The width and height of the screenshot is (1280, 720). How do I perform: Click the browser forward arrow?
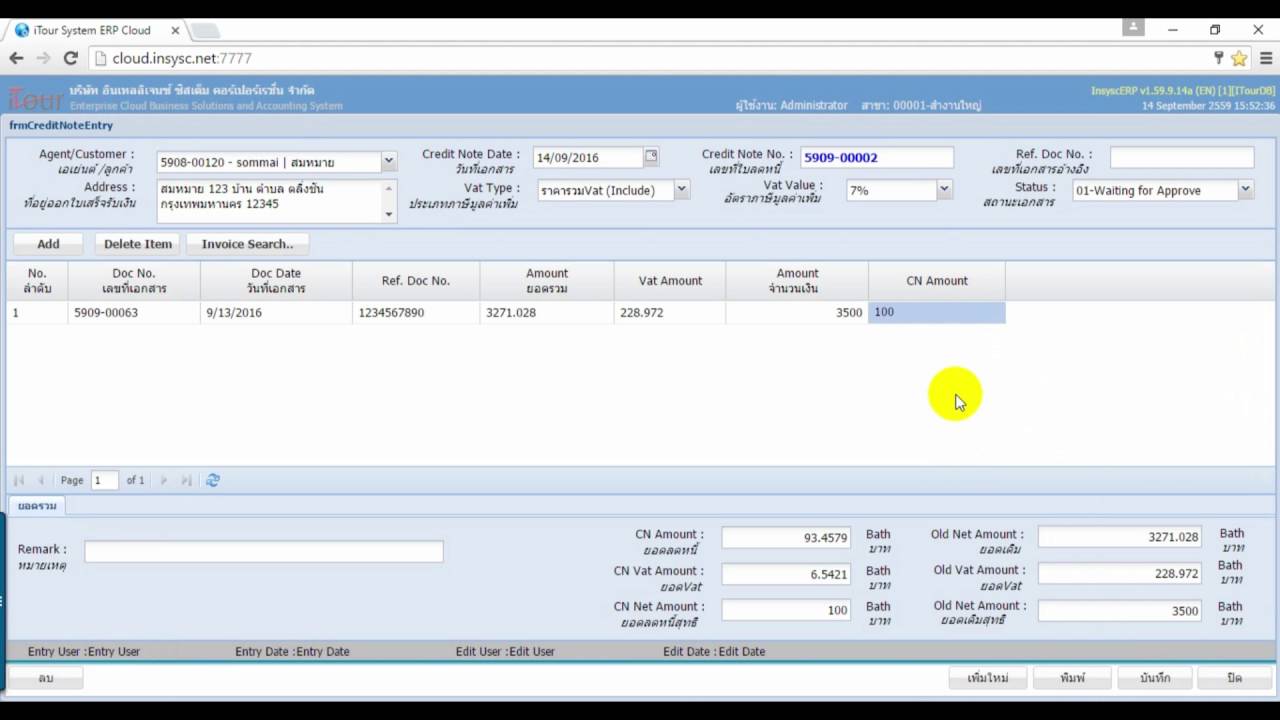(43, 58)
